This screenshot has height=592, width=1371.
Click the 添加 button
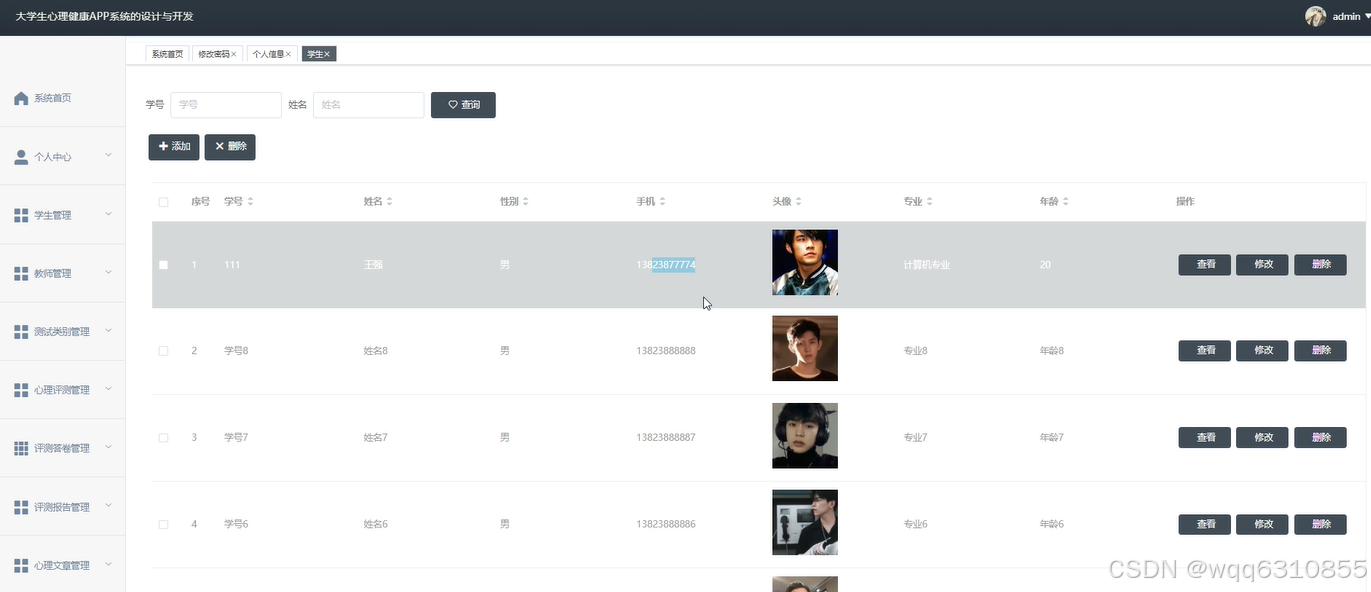(174, 147)
